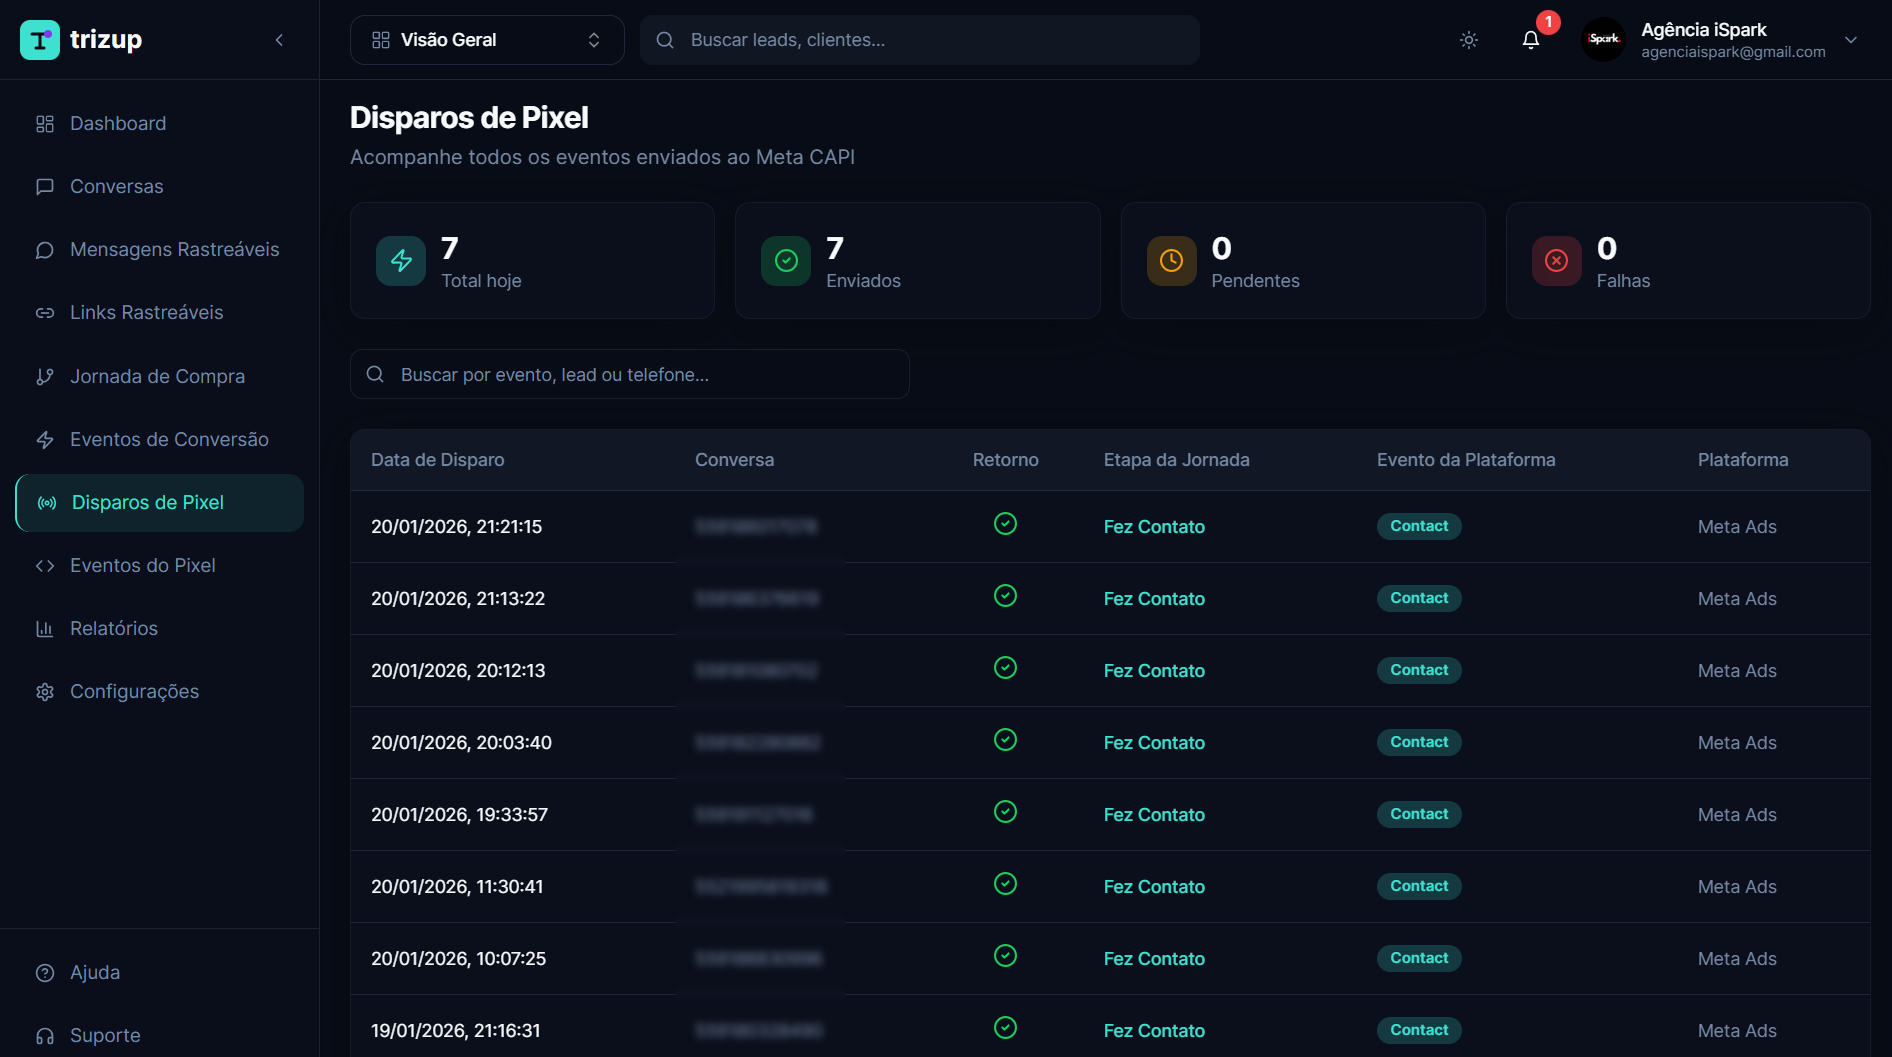The width and height of the screenshot is (1892, 1057).
Task: Open the Visão Geral dropdown
Action: point(487,40)
